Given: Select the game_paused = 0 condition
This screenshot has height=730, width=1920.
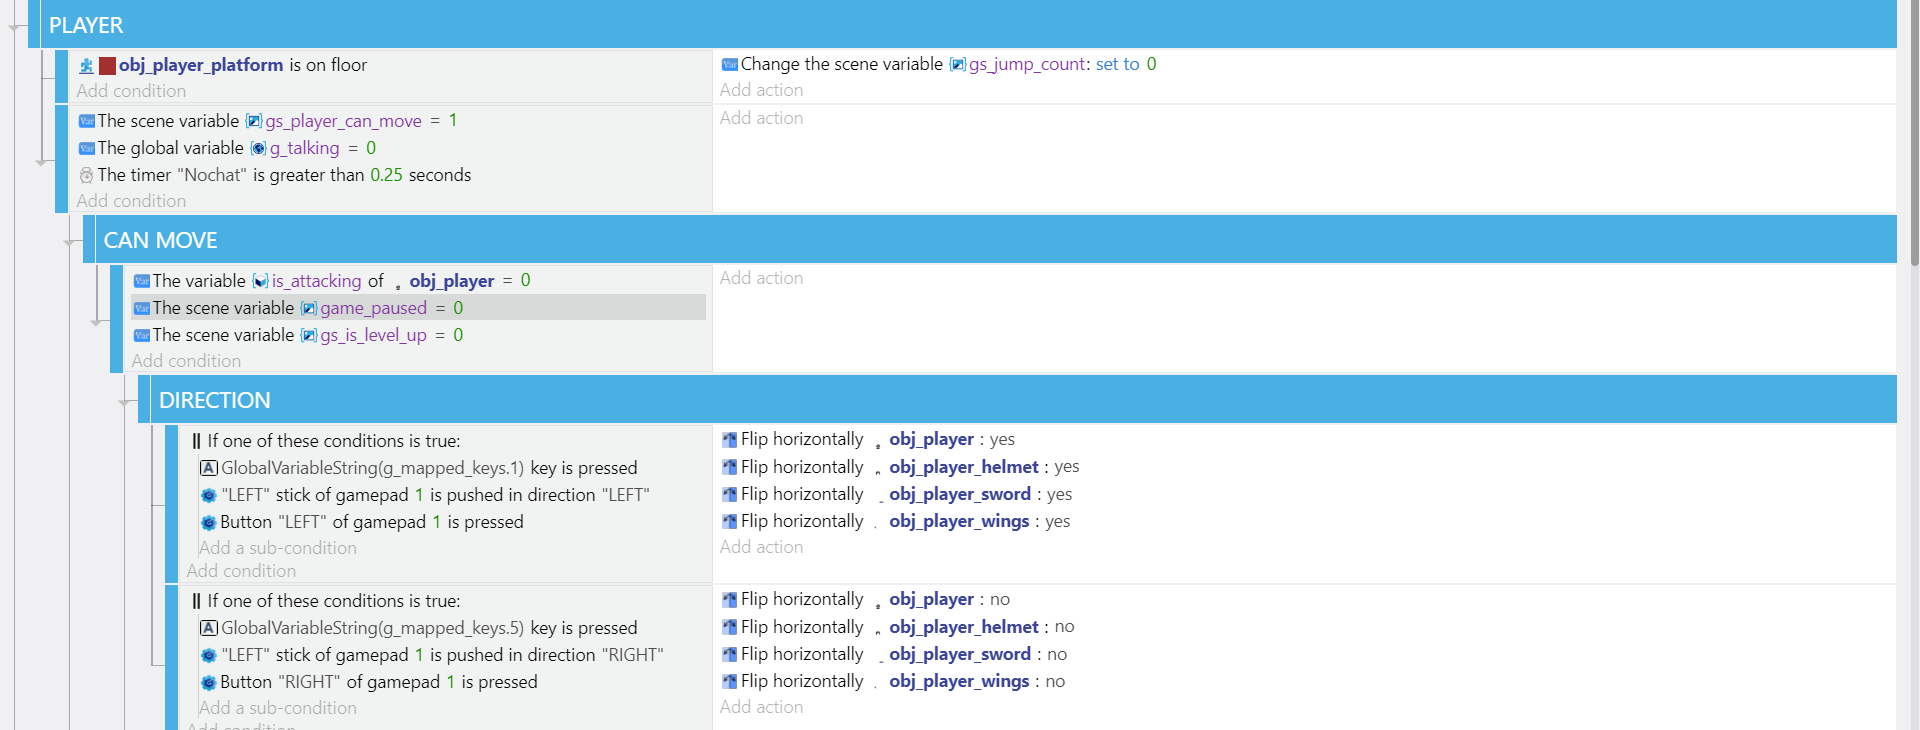Looking at the screenshot, I should [x=418, y=308].
